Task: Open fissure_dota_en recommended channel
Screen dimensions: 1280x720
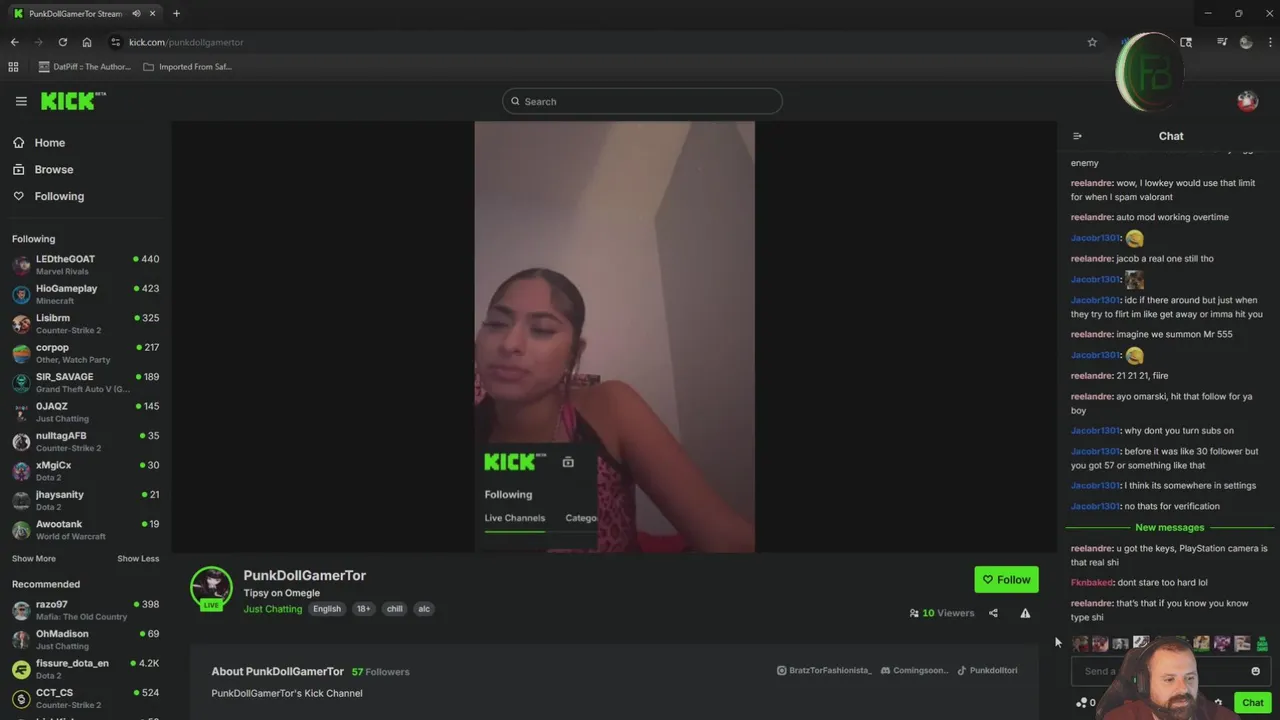Action: point(85,669)
